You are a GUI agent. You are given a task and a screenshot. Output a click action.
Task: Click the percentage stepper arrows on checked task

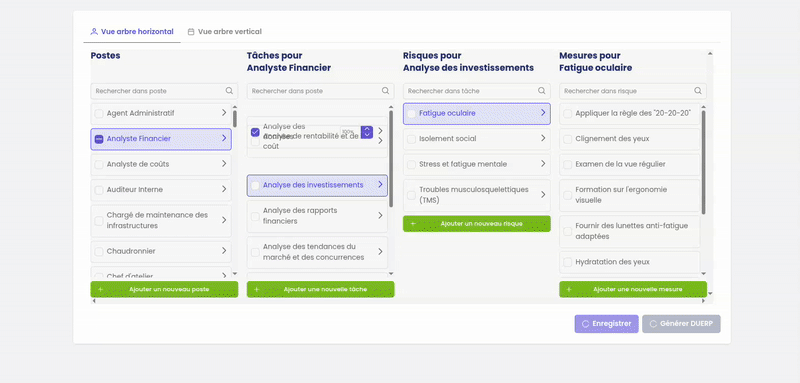coord(367,132)
